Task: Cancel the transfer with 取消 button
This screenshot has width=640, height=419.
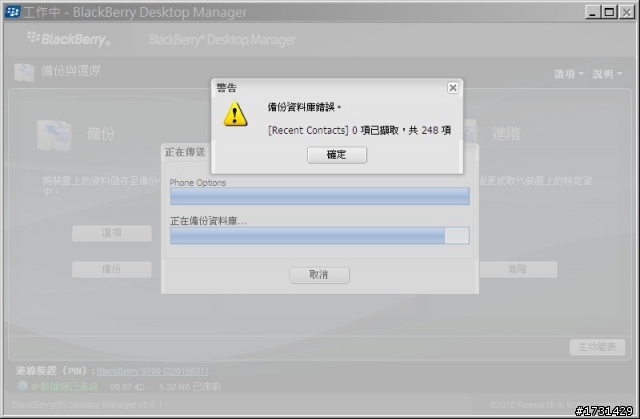Action: click(319, 275)
